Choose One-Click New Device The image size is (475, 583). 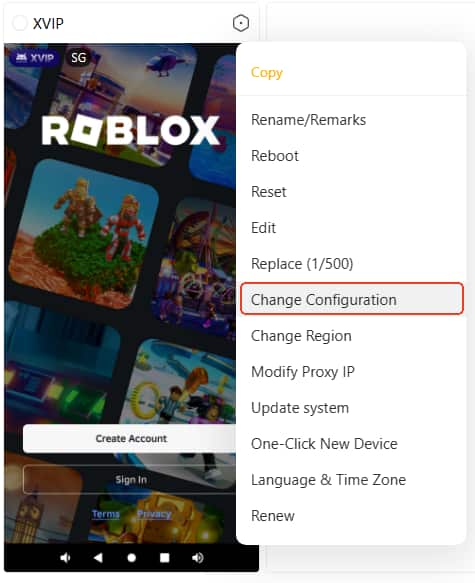[x=324, y=444]
